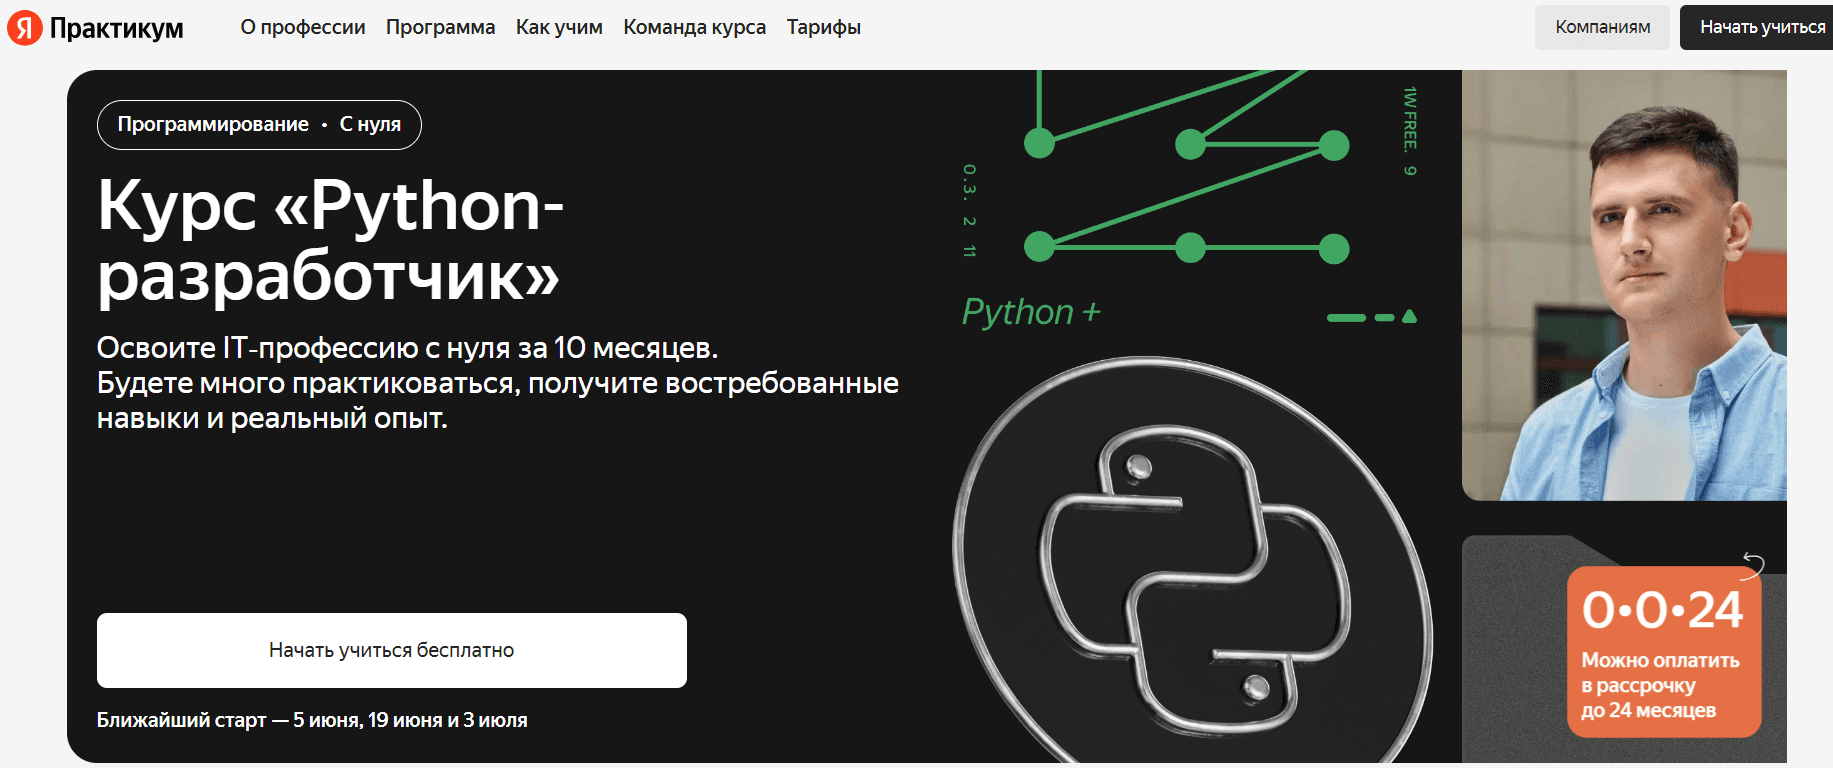
Task: Click the «Программирование» category tag
Action: point(213,124)
